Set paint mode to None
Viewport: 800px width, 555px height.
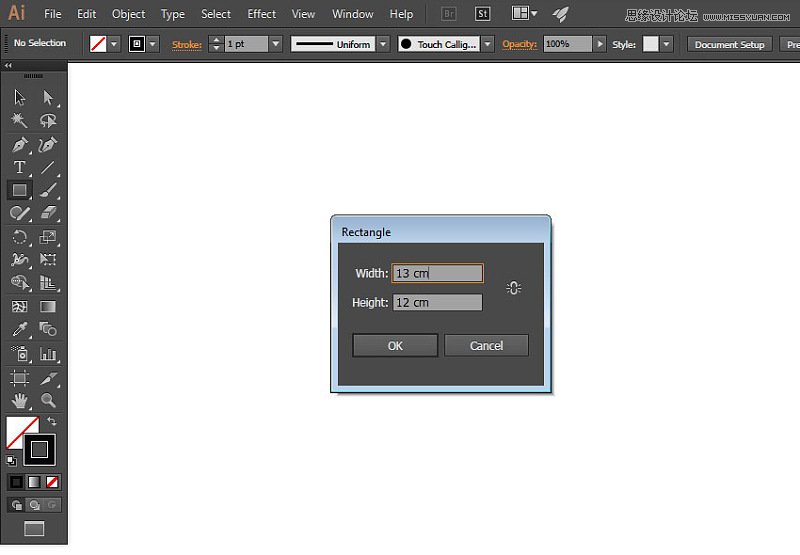click(52, 482)
